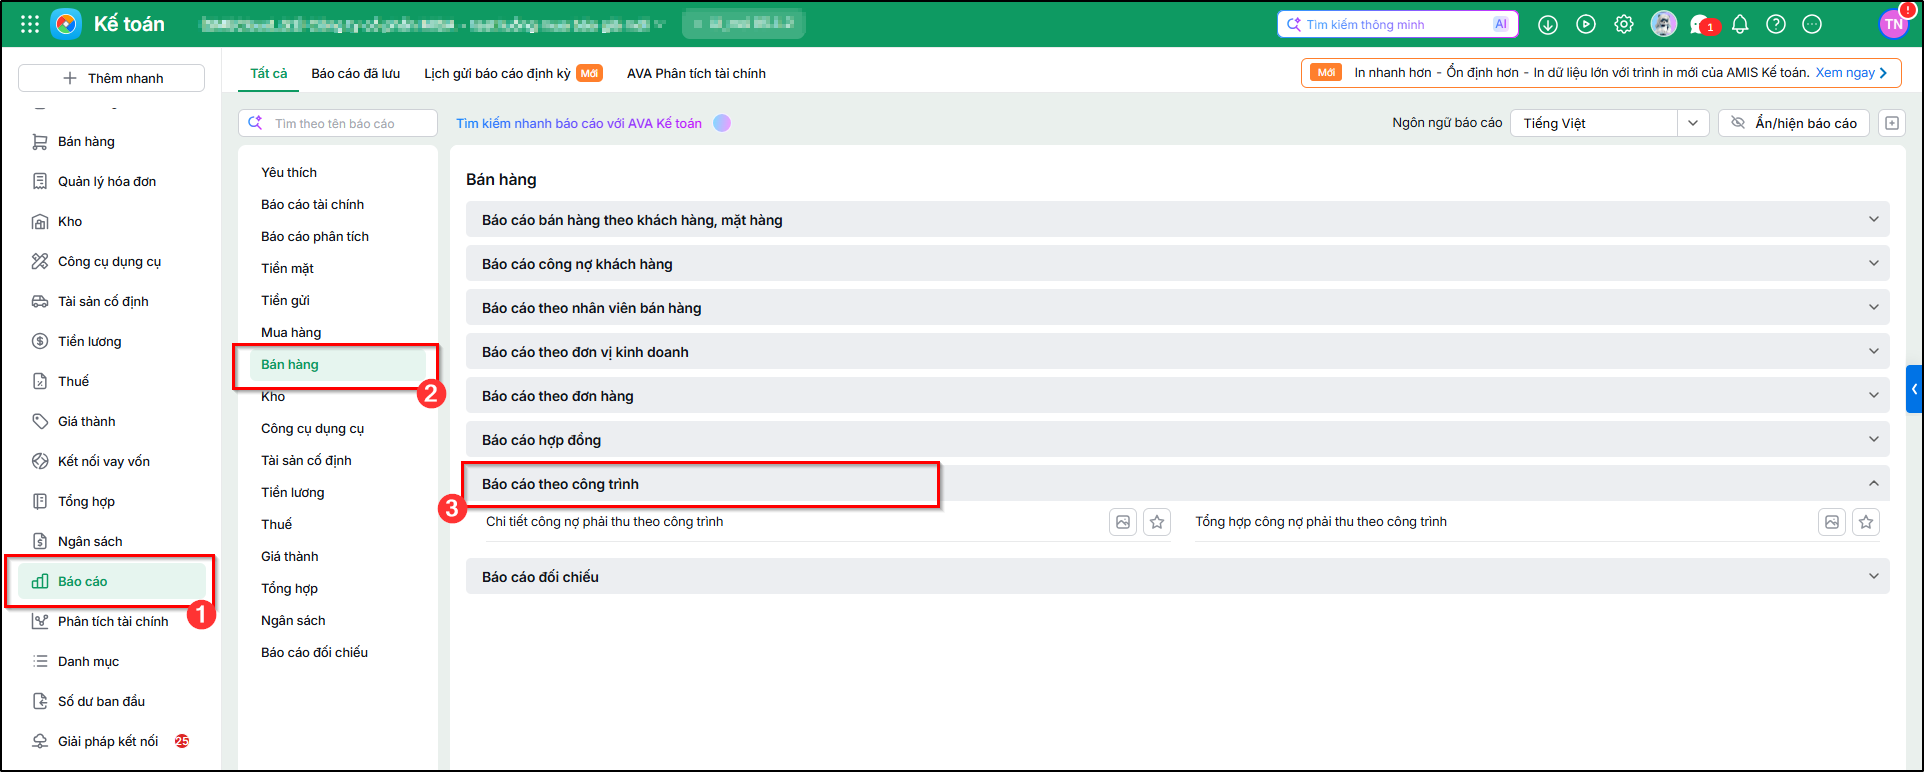Click the Thêm nhanh button
The width and height of the screenshot is (1924, 772).
point(112,78)
